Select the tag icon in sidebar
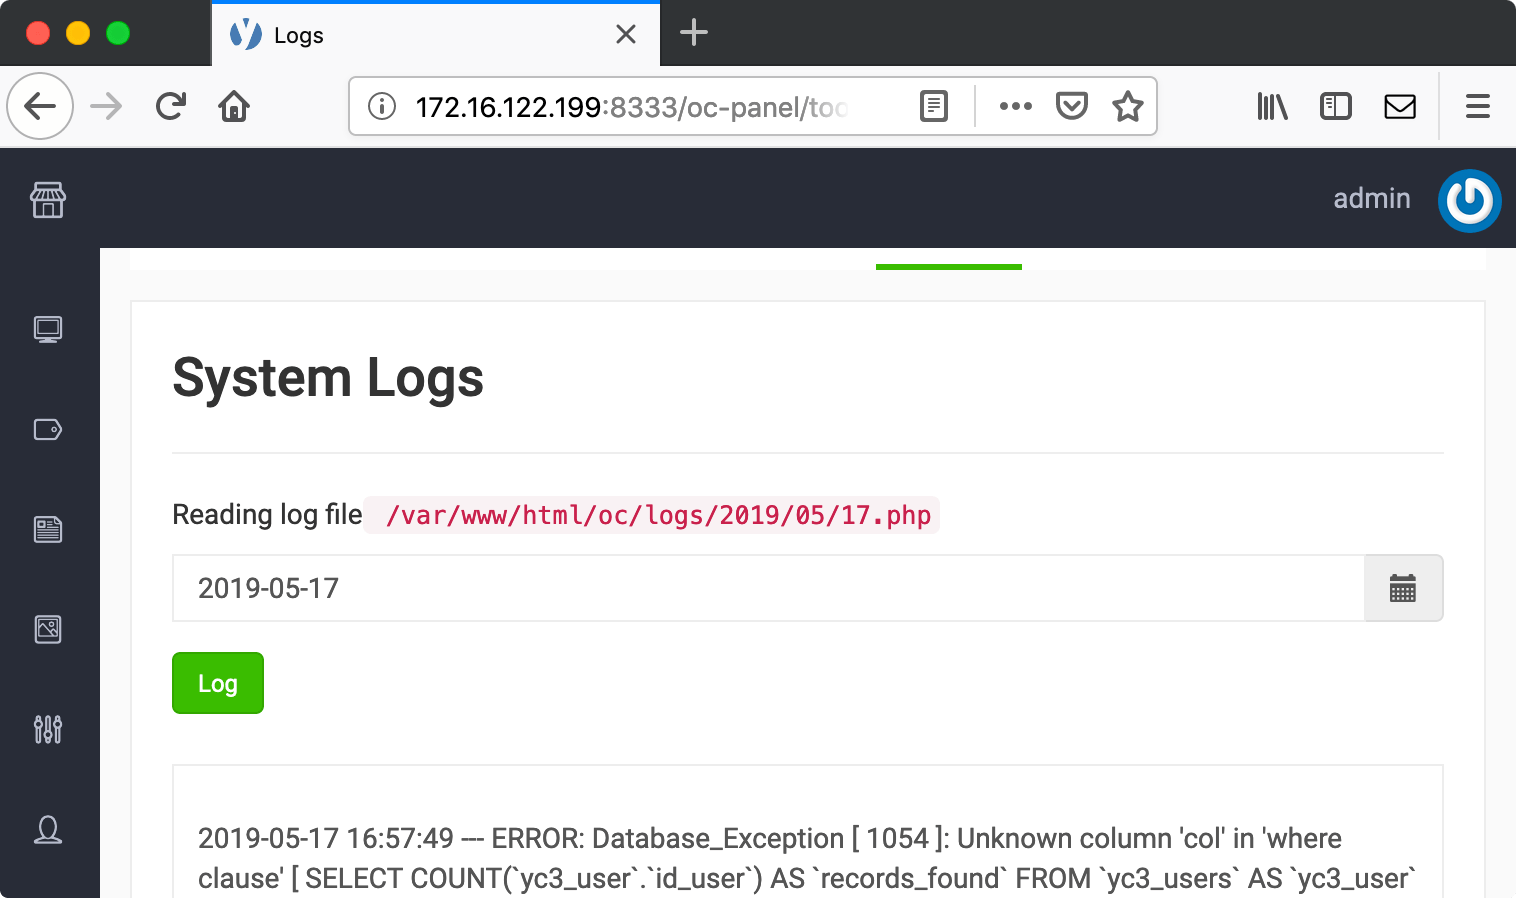The width and height of the screenshot is (1516, 898). [48, 429]
